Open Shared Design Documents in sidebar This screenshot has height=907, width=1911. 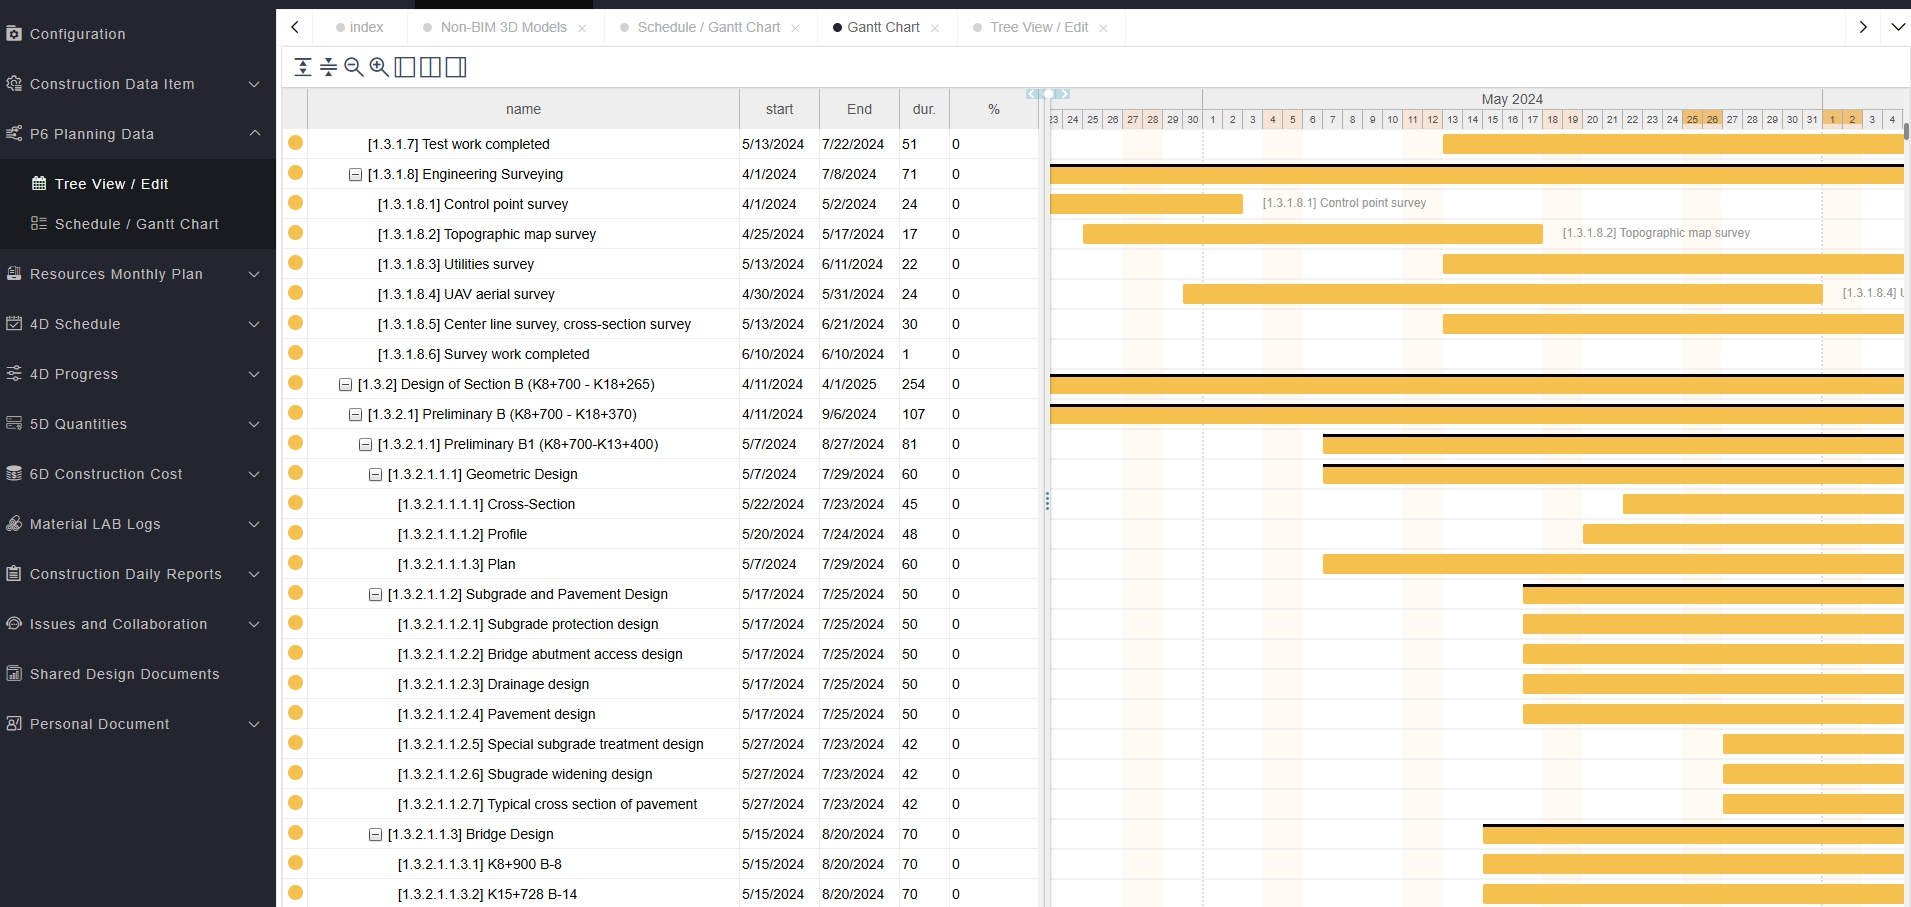(138, 674)
